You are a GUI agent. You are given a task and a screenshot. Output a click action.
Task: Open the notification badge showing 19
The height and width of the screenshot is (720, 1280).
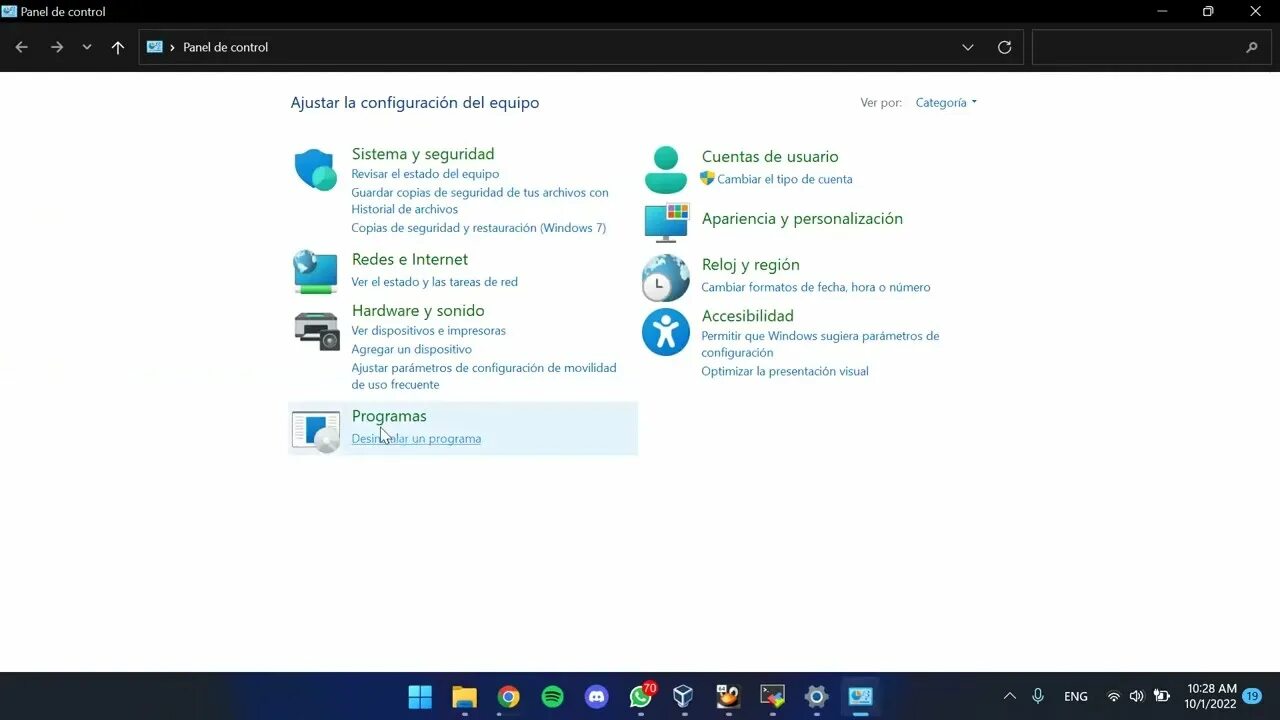pyautogui.click(x=1252, y=696)
